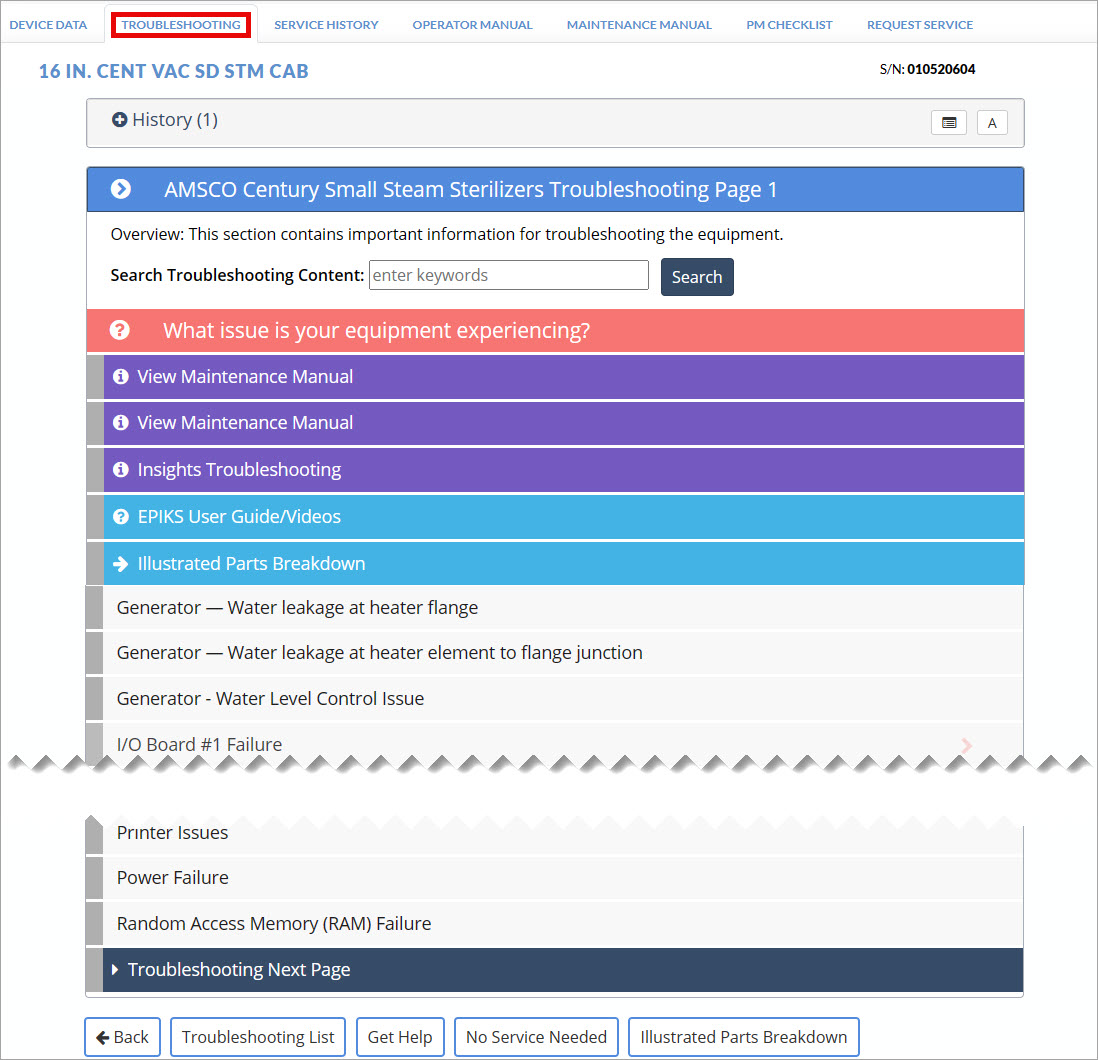Click the No Service Needed button
The width and height of the screenshot is (1098, 1060).
coord(536,1037)
